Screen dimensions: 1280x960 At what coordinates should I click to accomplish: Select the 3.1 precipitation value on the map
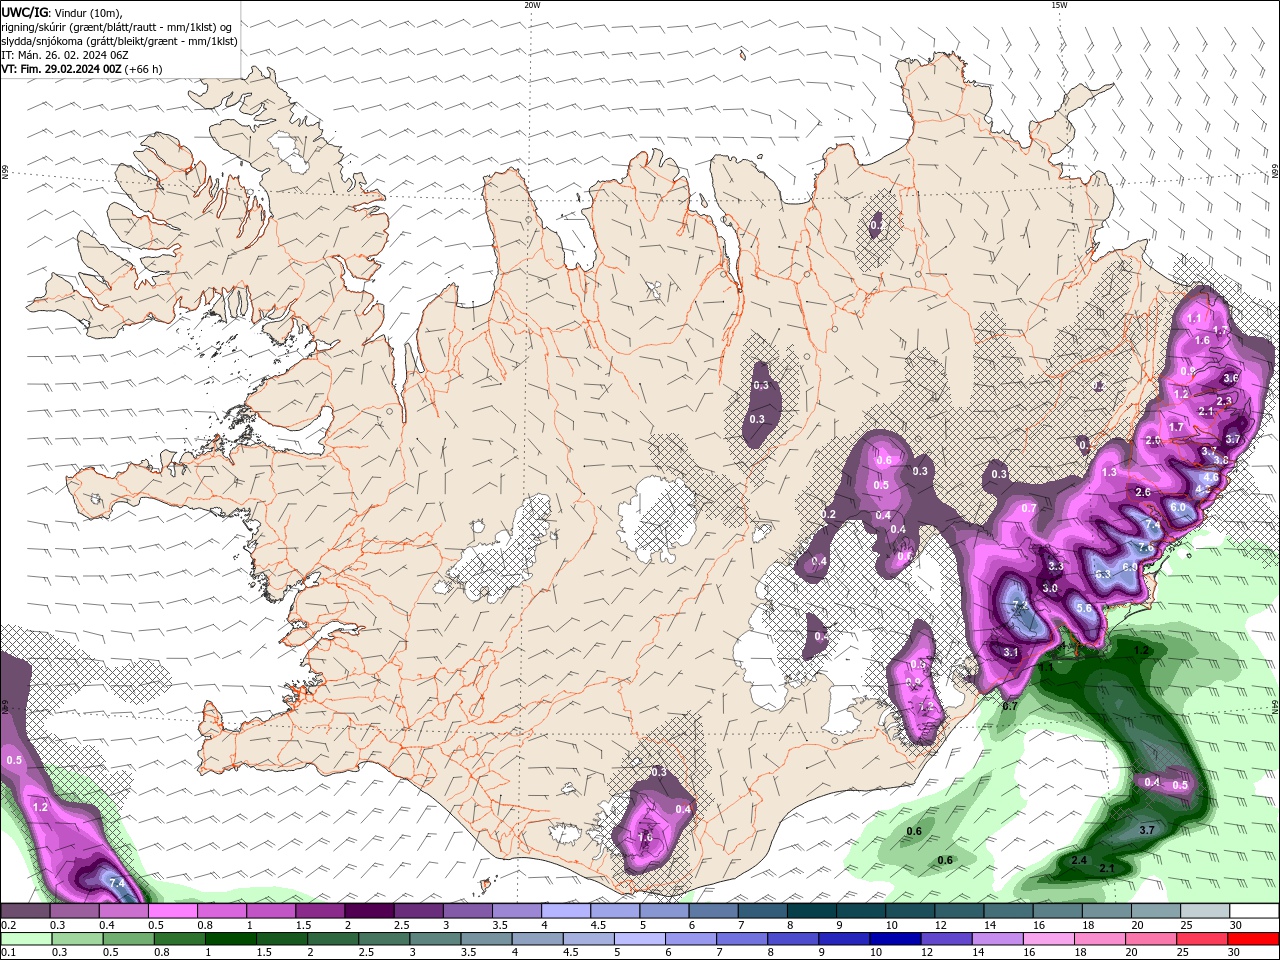point(1011,652)
